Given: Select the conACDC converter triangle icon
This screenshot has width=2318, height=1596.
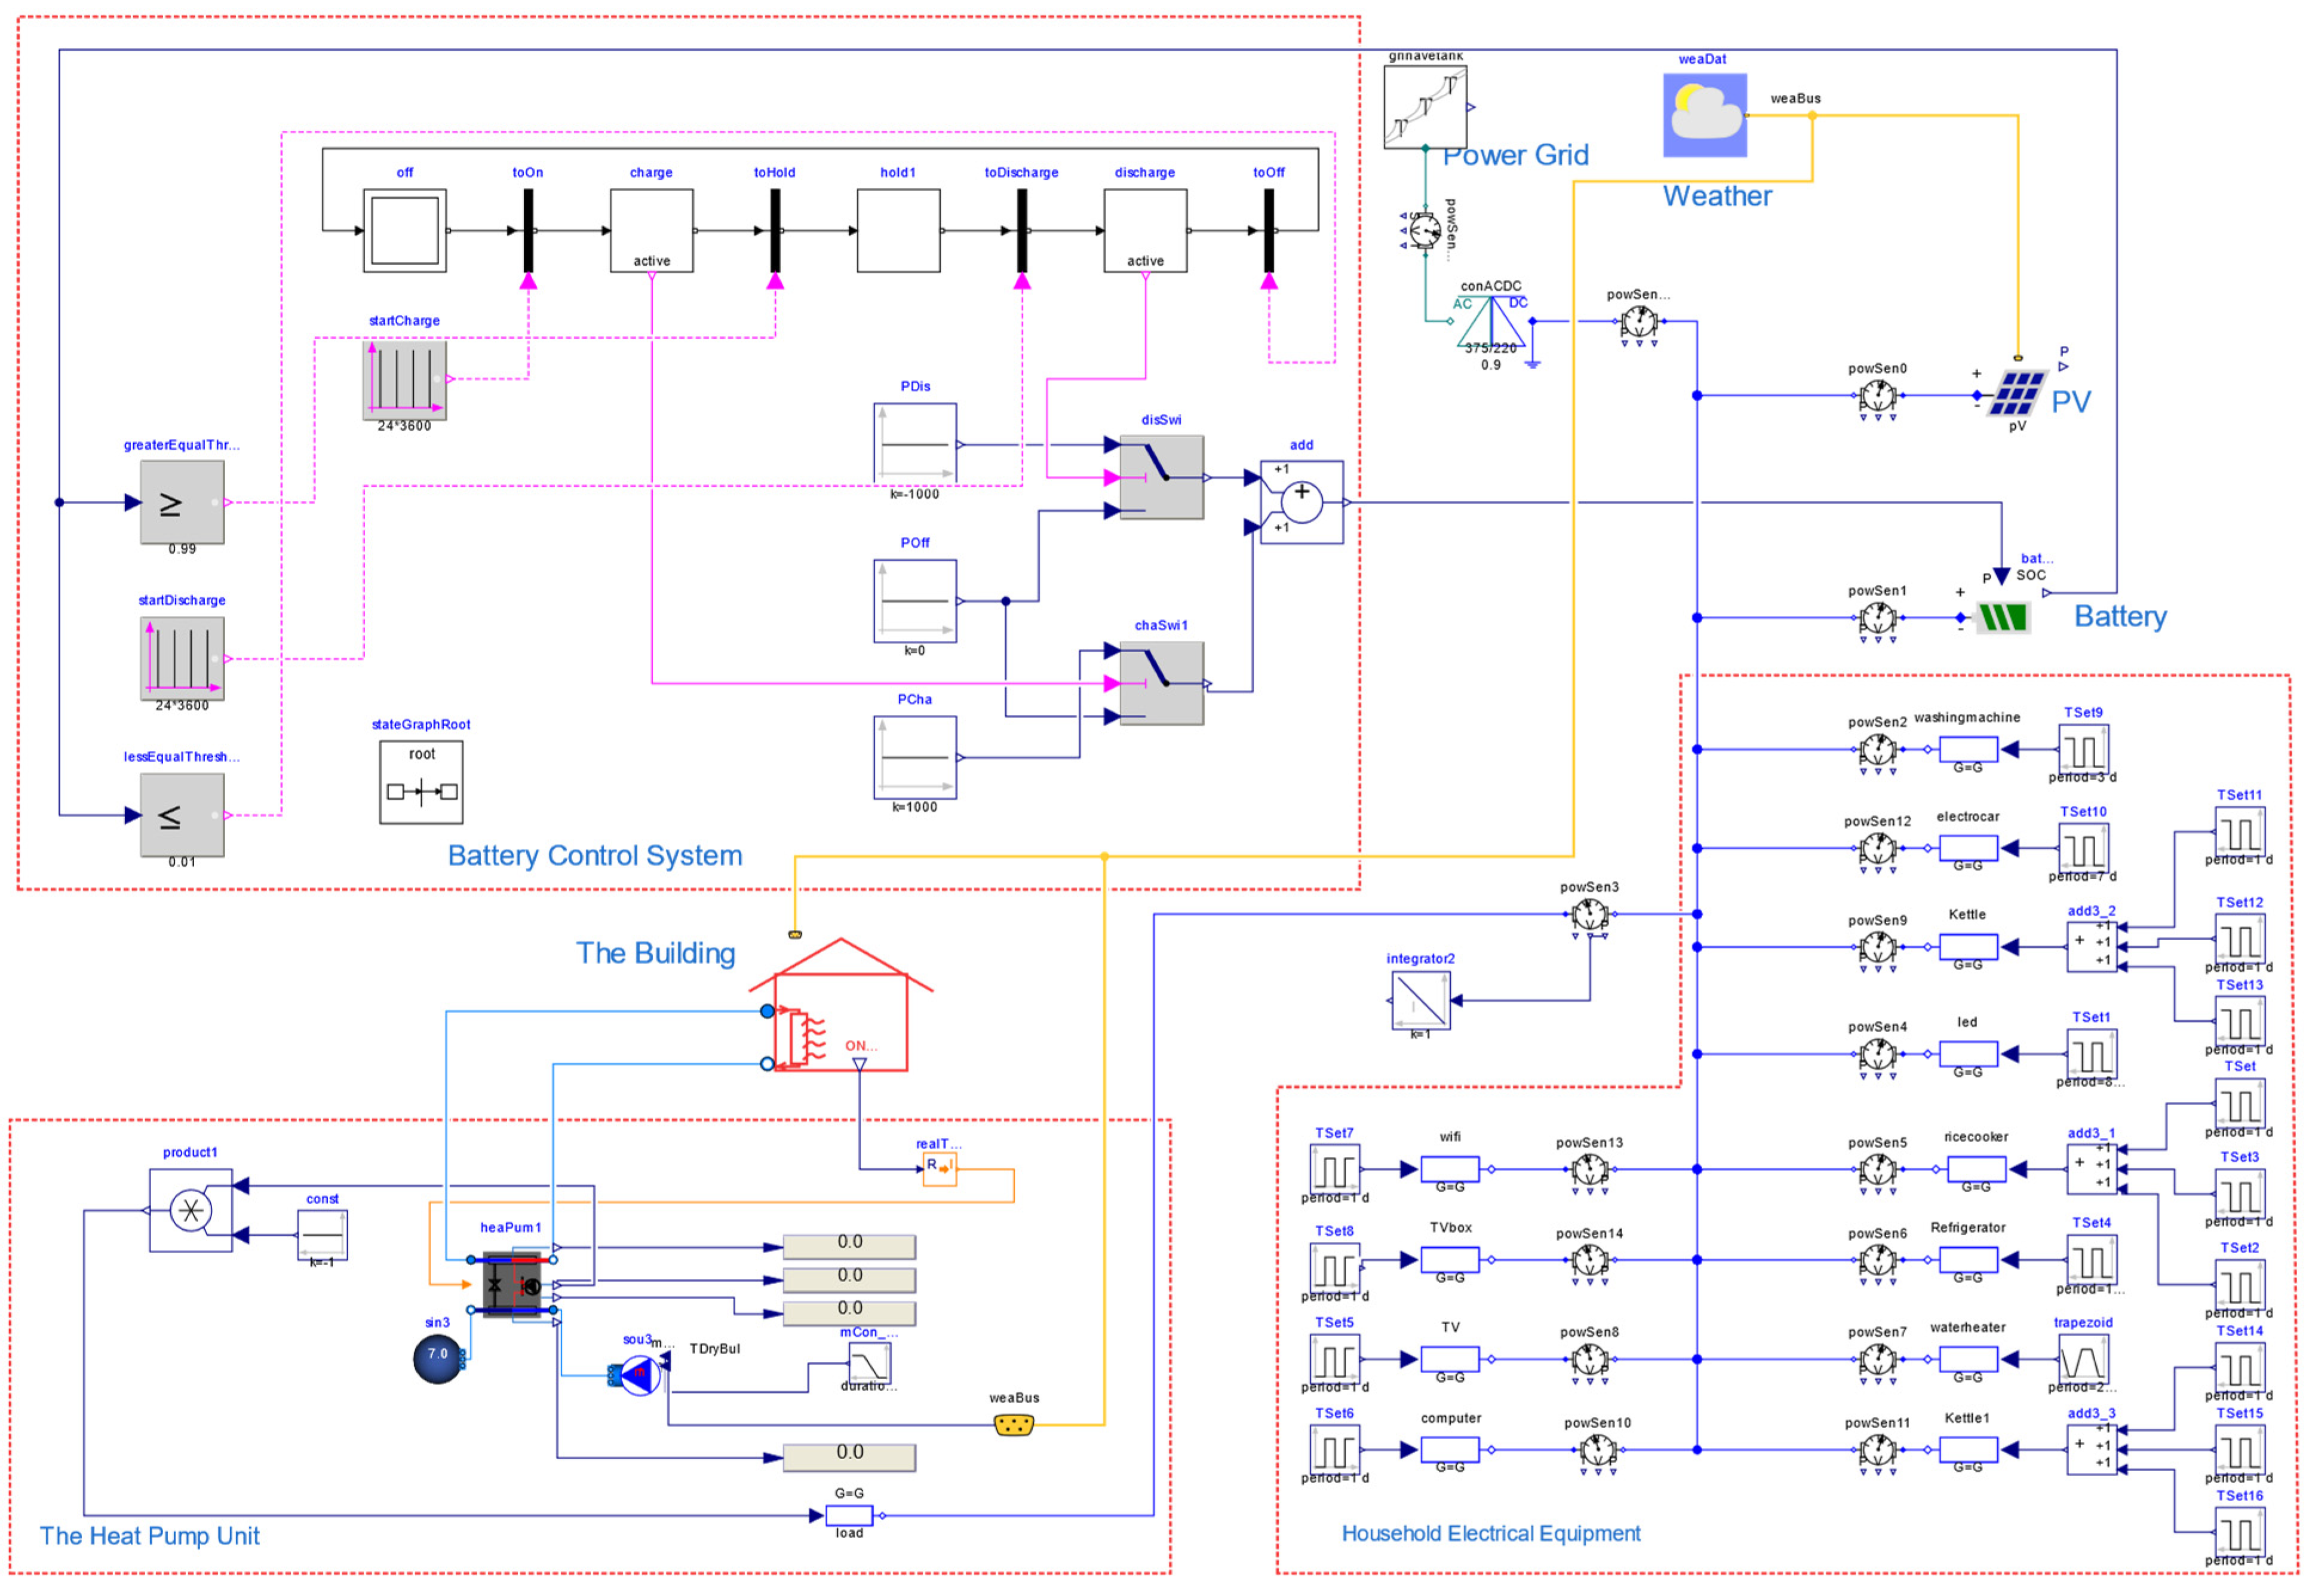Looking at the screenshot, I should 1490,322.
